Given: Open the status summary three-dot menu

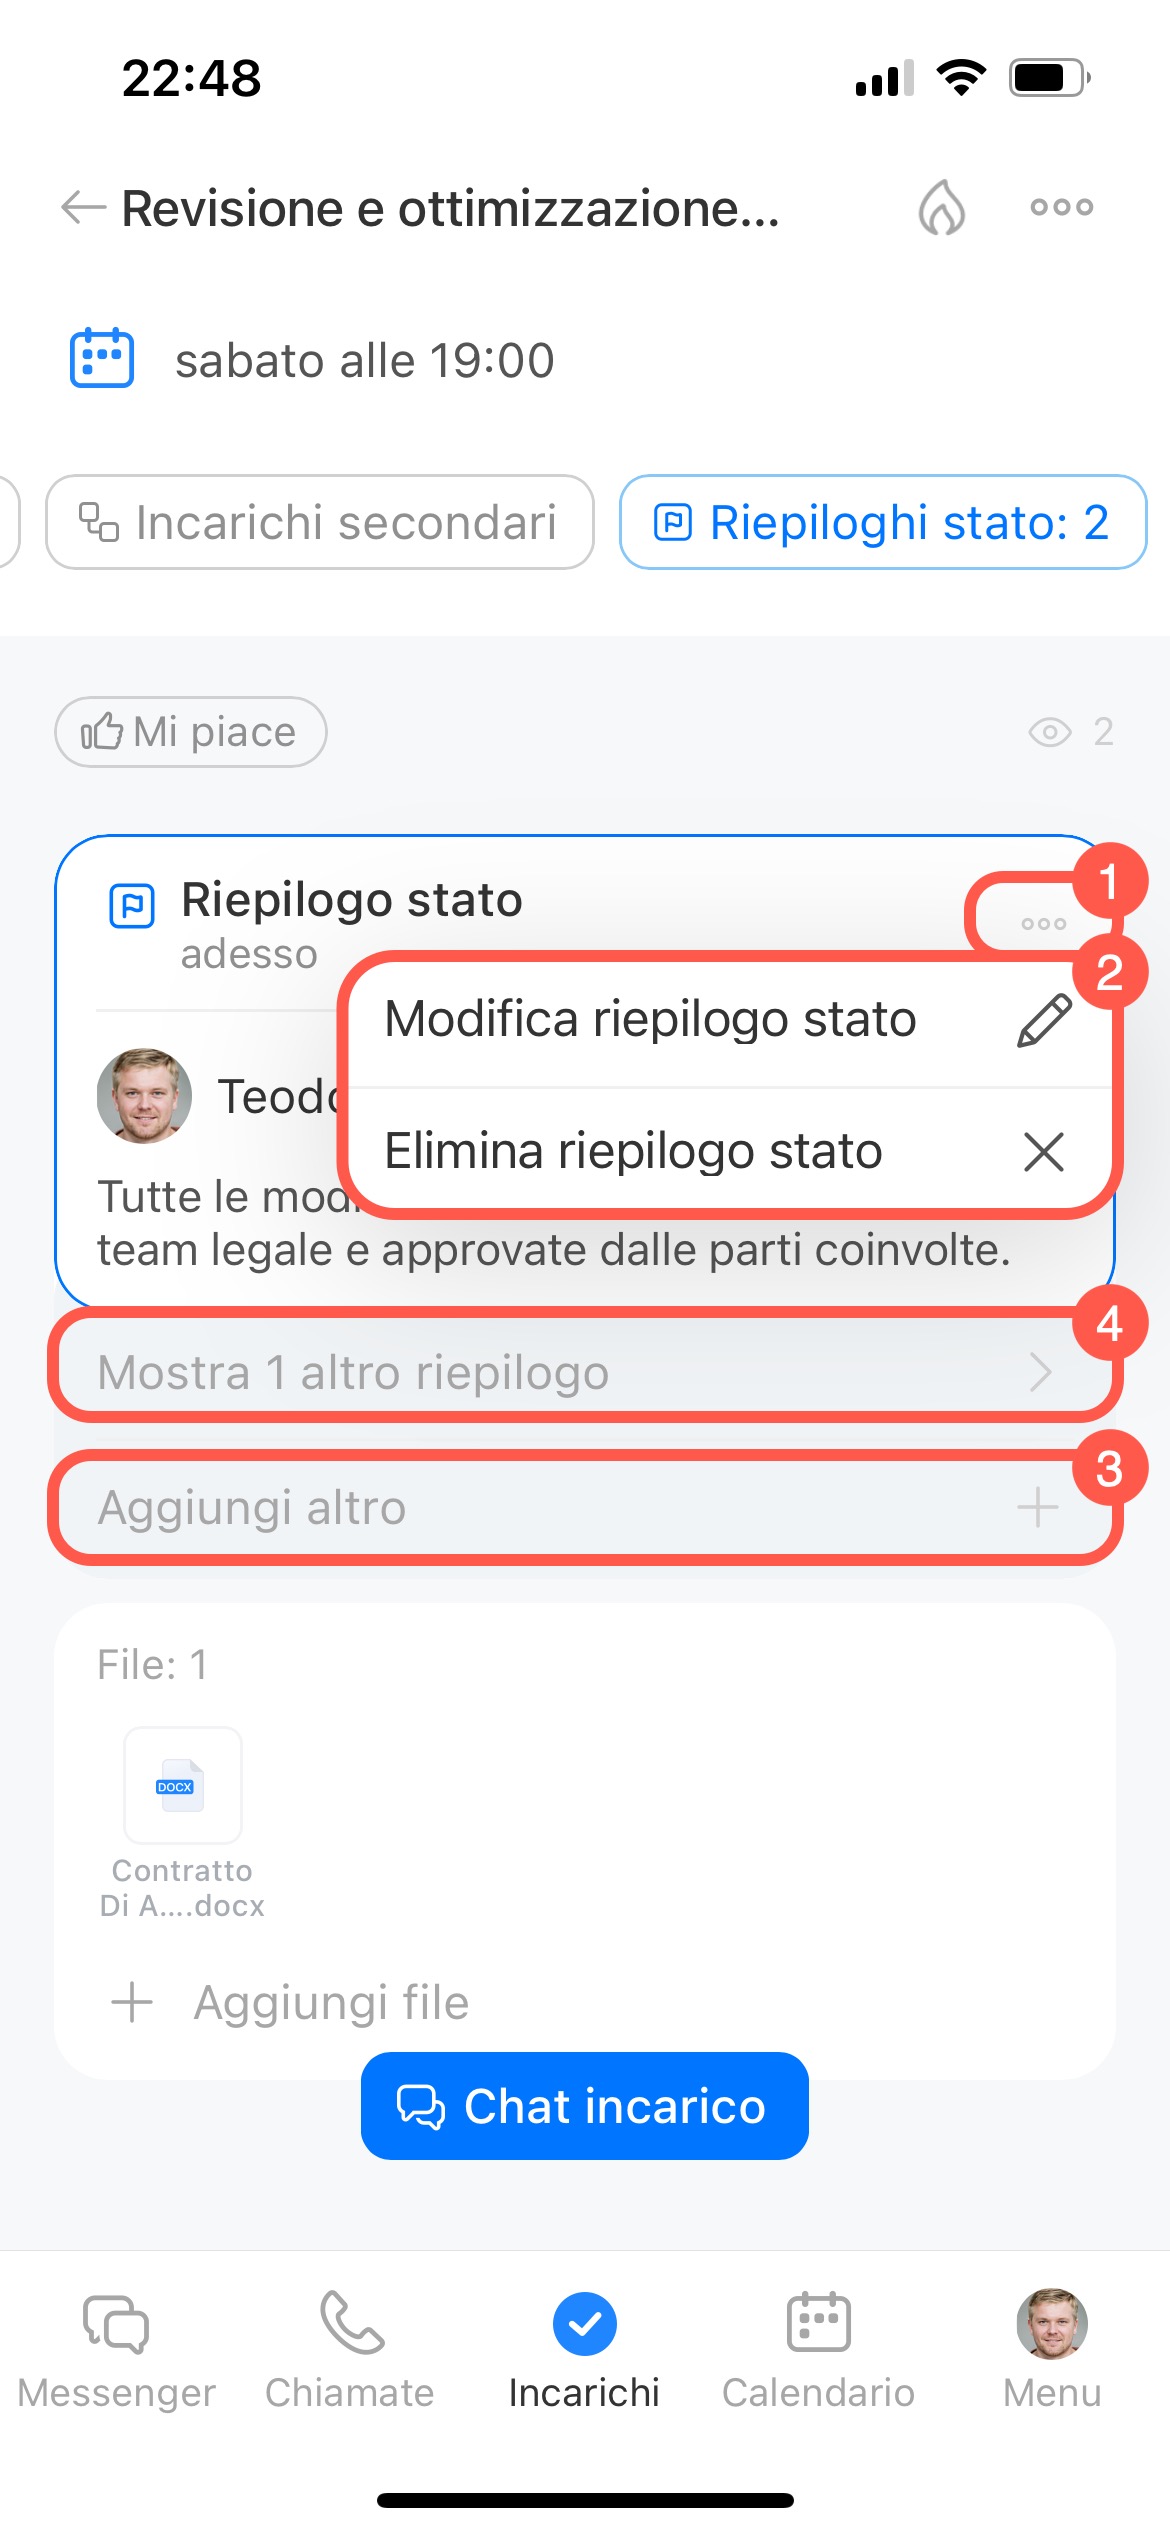Looking at the screenshot, I should 1043,924.
